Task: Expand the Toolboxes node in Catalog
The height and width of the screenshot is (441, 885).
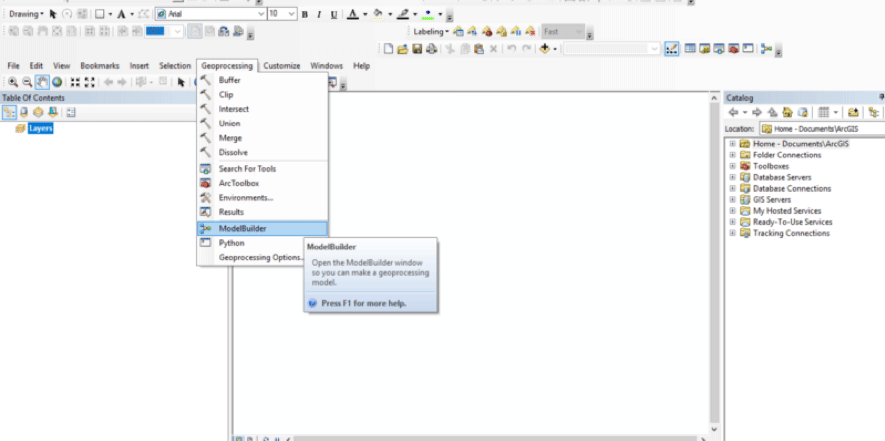Action: [732, 166]
